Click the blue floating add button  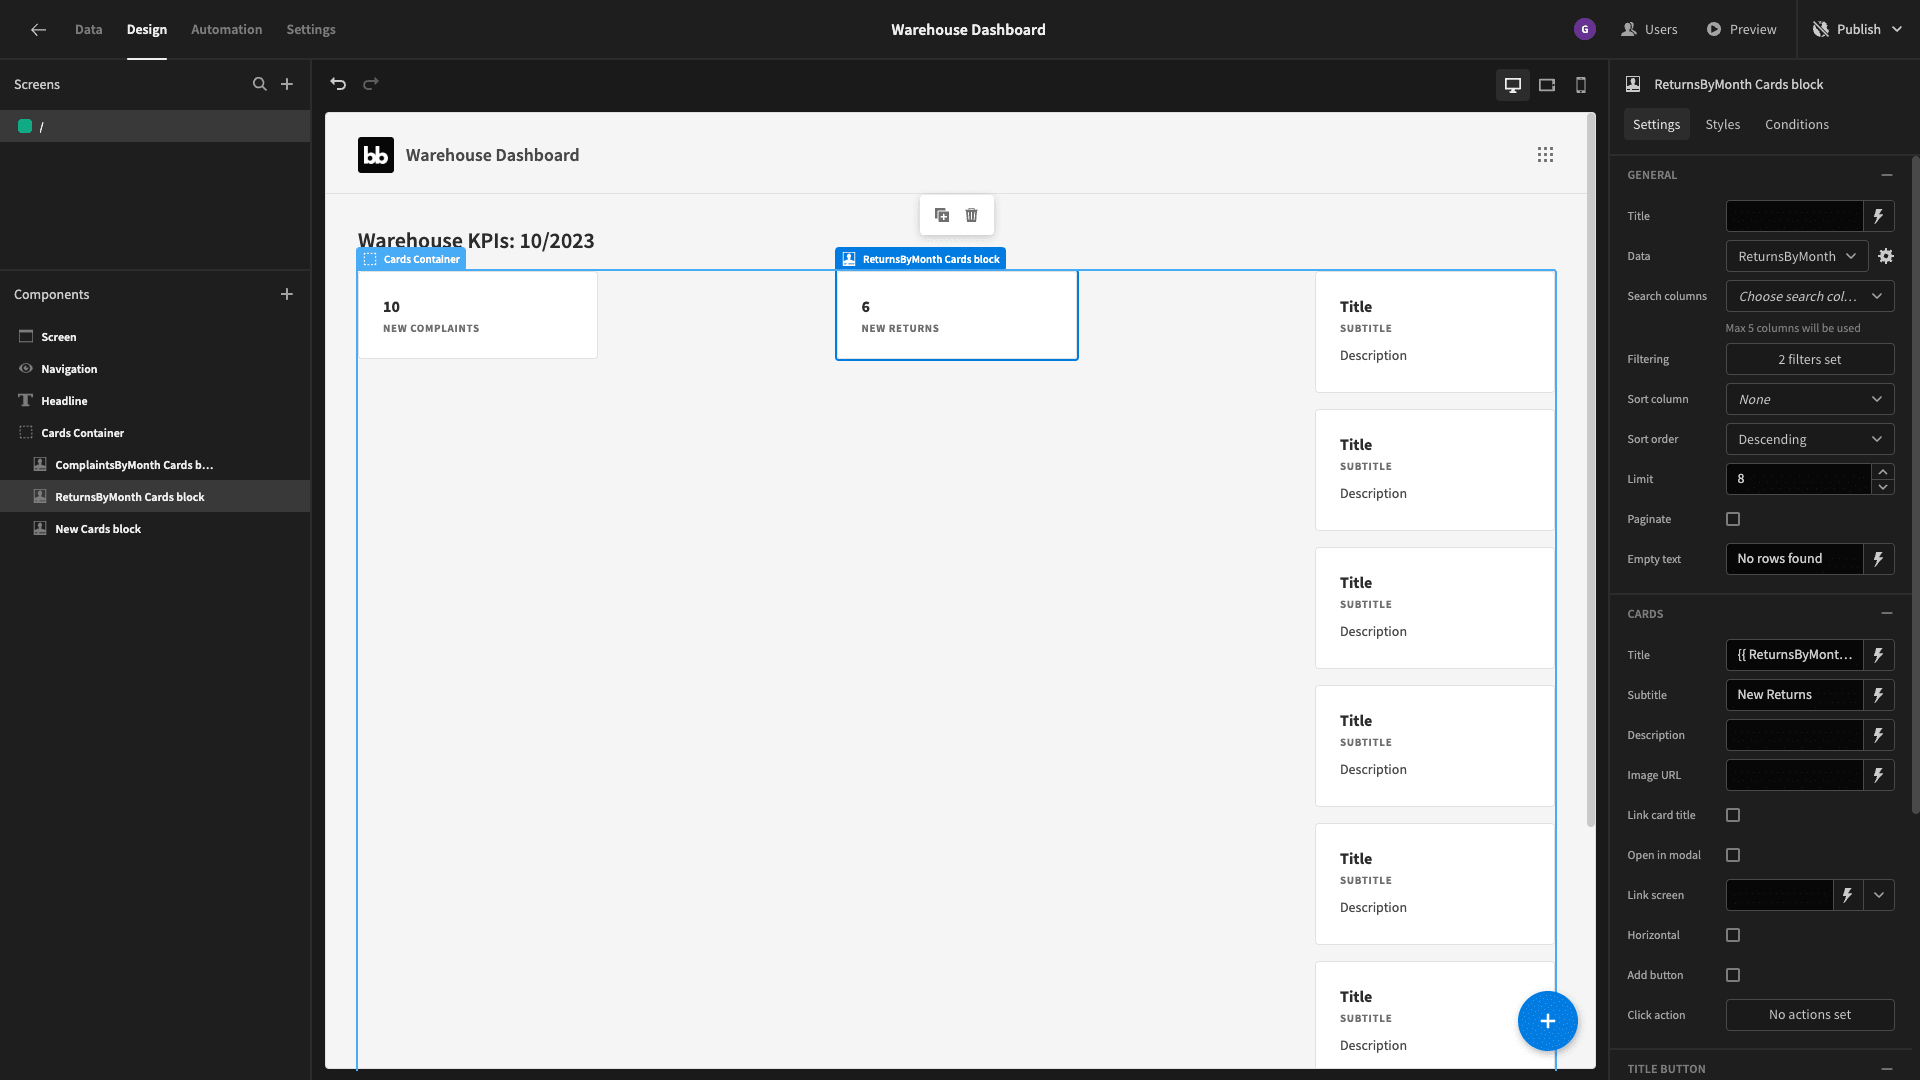point(1547,1021)
